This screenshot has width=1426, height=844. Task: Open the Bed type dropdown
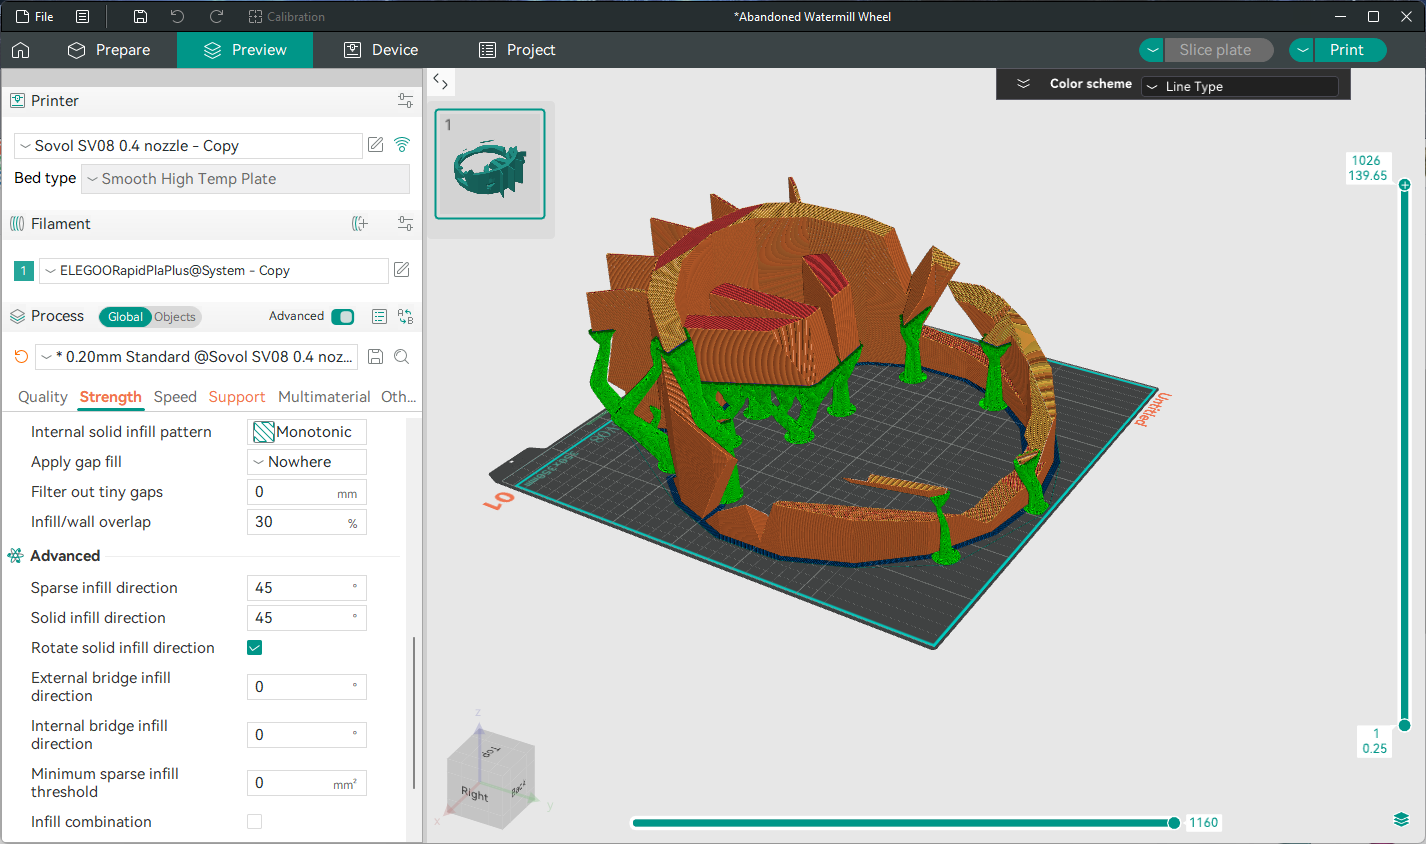tap(245, 179)
